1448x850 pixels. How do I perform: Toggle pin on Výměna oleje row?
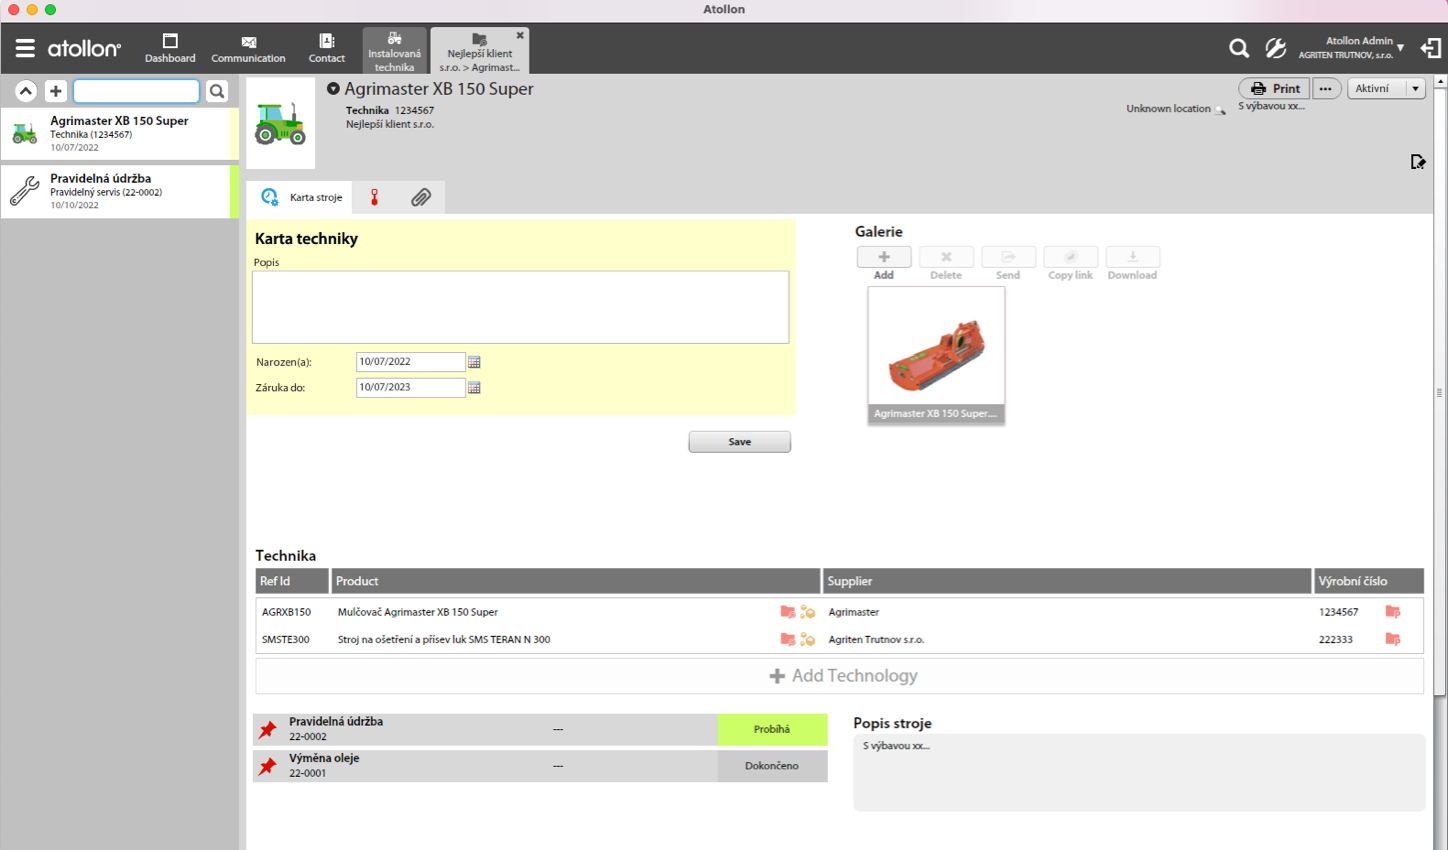click(x=268, y=766)
